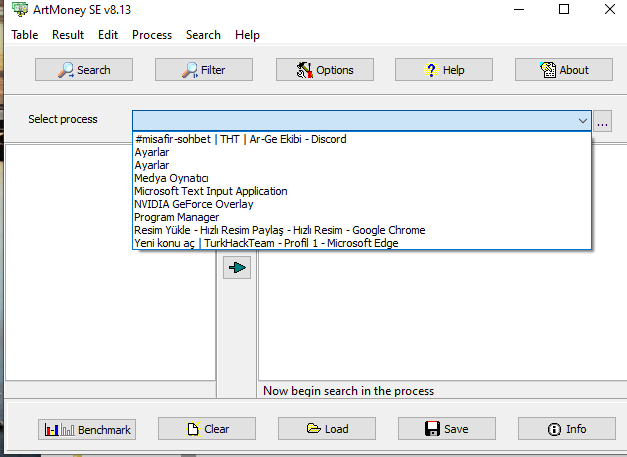Select the first Ayarlar process entry
The width and height of the screenshot is (627, 457).
362,152
